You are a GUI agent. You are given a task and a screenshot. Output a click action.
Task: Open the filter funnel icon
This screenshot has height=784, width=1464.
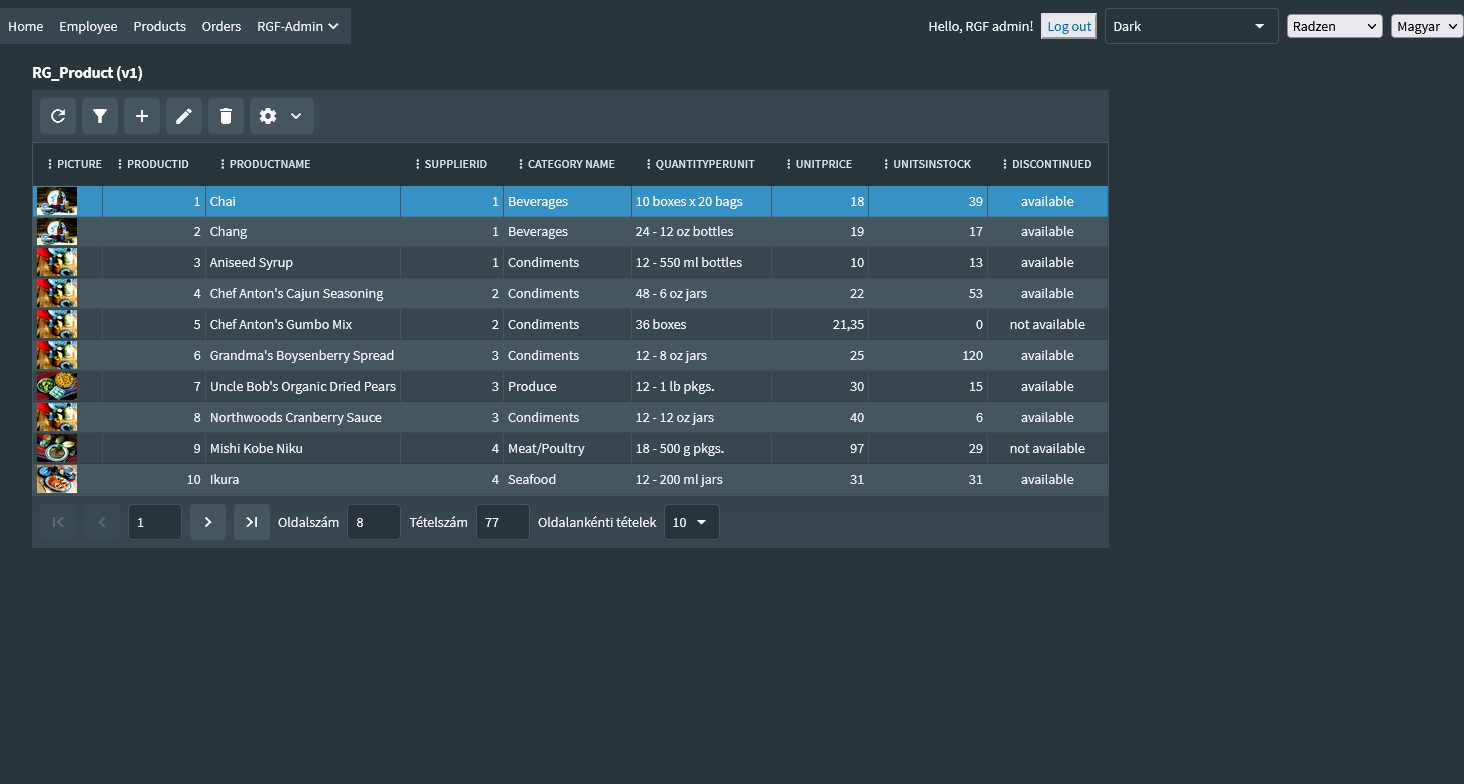point(100,116)
